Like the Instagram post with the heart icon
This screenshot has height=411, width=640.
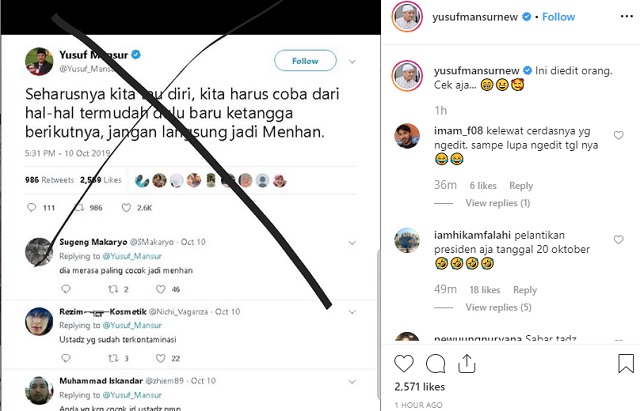point(404,363)
